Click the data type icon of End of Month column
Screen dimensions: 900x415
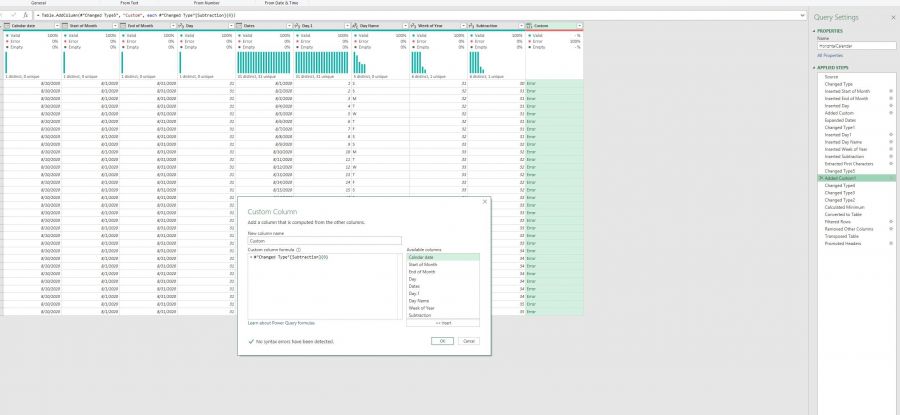tap(123, 26)
